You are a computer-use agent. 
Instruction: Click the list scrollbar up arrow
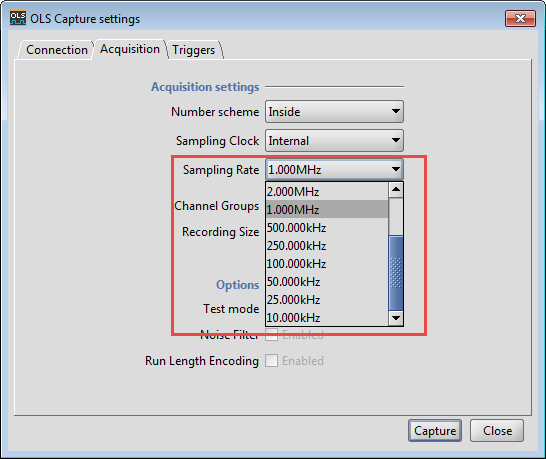396,190
